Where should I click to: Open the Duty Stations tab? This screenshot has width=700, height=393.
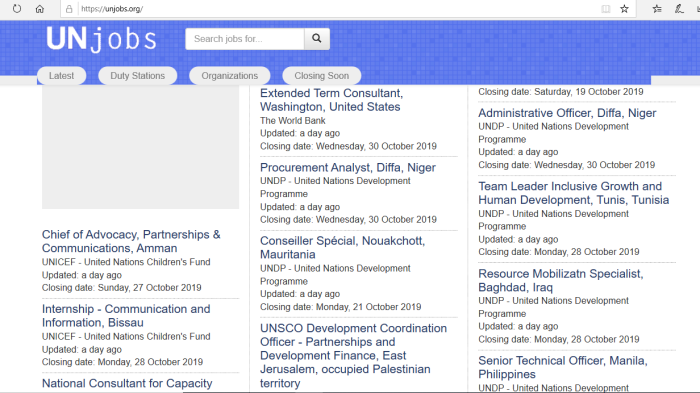[x=138, y=75]
